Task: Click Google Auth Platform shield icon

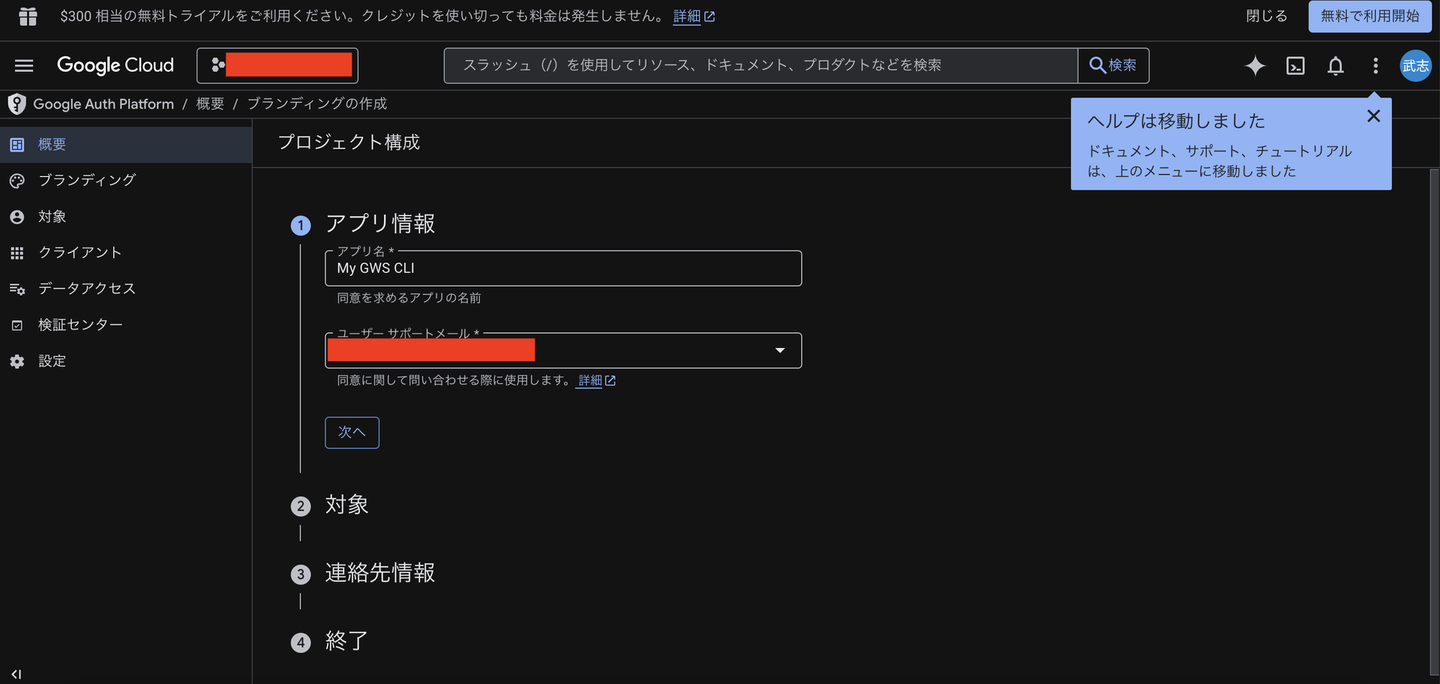Action: click(16, 104)
